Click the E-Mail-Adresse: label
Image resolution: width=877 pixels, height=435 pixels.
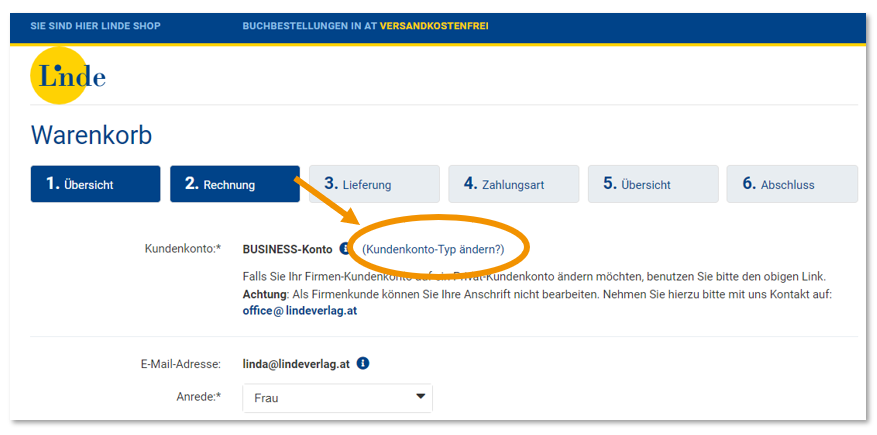(181, 364)
